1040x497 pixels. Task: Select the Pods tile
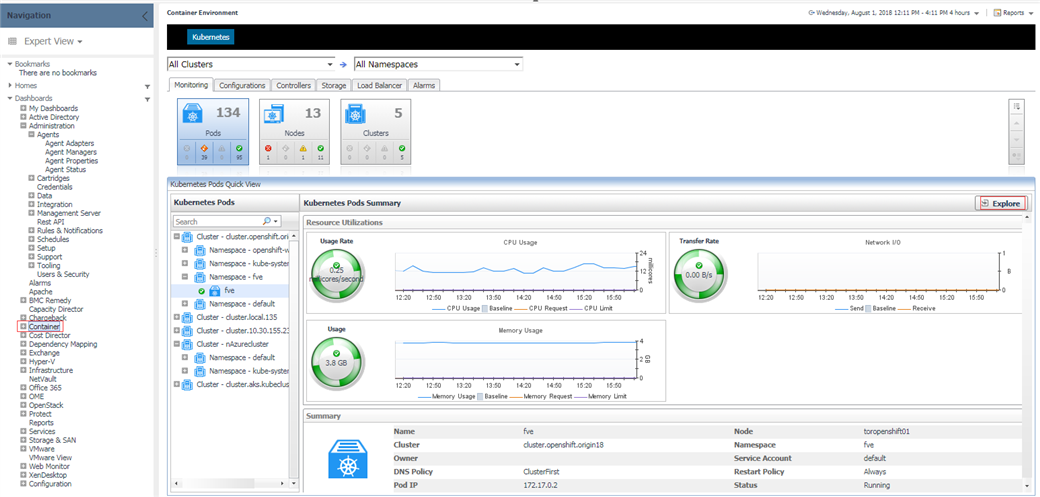(213, 131)
